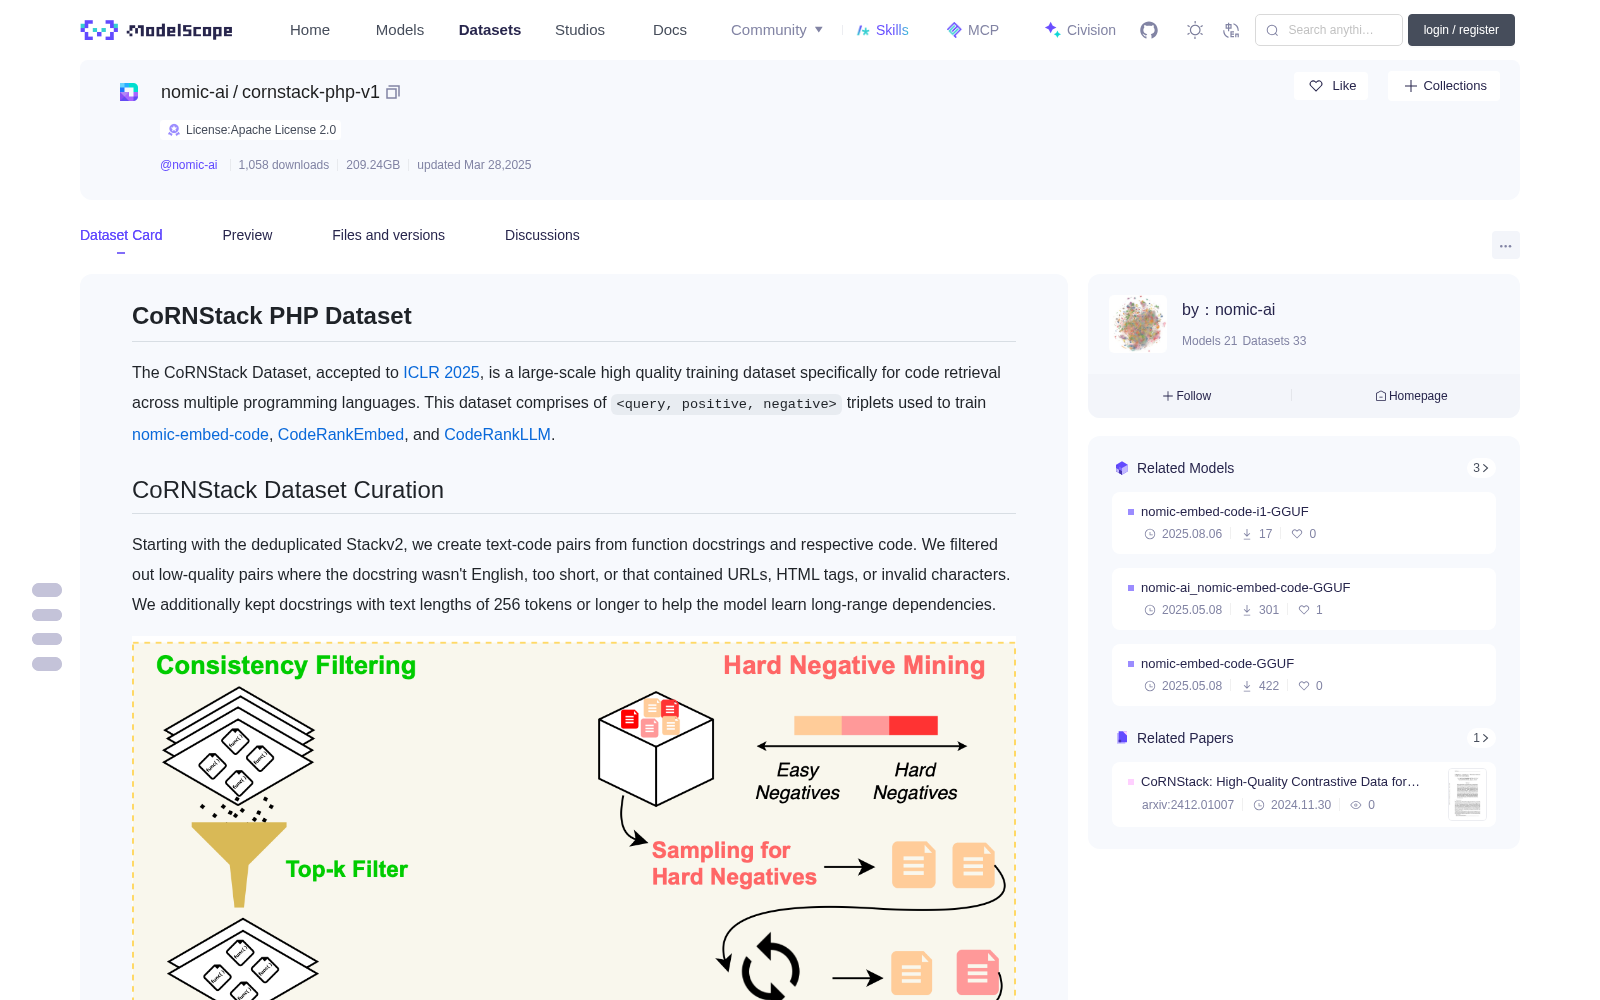1600x1000 pixels.
Task: Go to Home in navigation bar
Action: 310,30
